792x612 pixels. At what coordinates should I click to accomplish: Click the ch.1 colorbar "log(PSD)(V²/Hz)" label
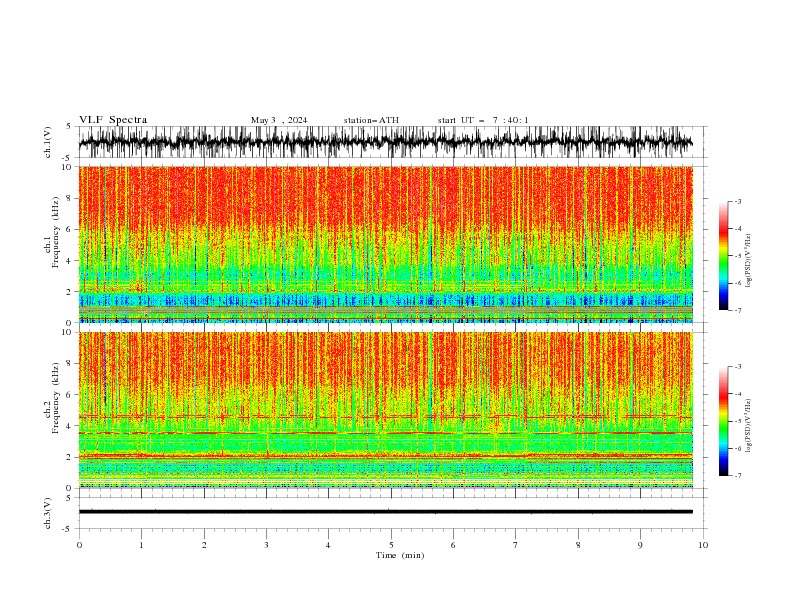click(749, 261)
